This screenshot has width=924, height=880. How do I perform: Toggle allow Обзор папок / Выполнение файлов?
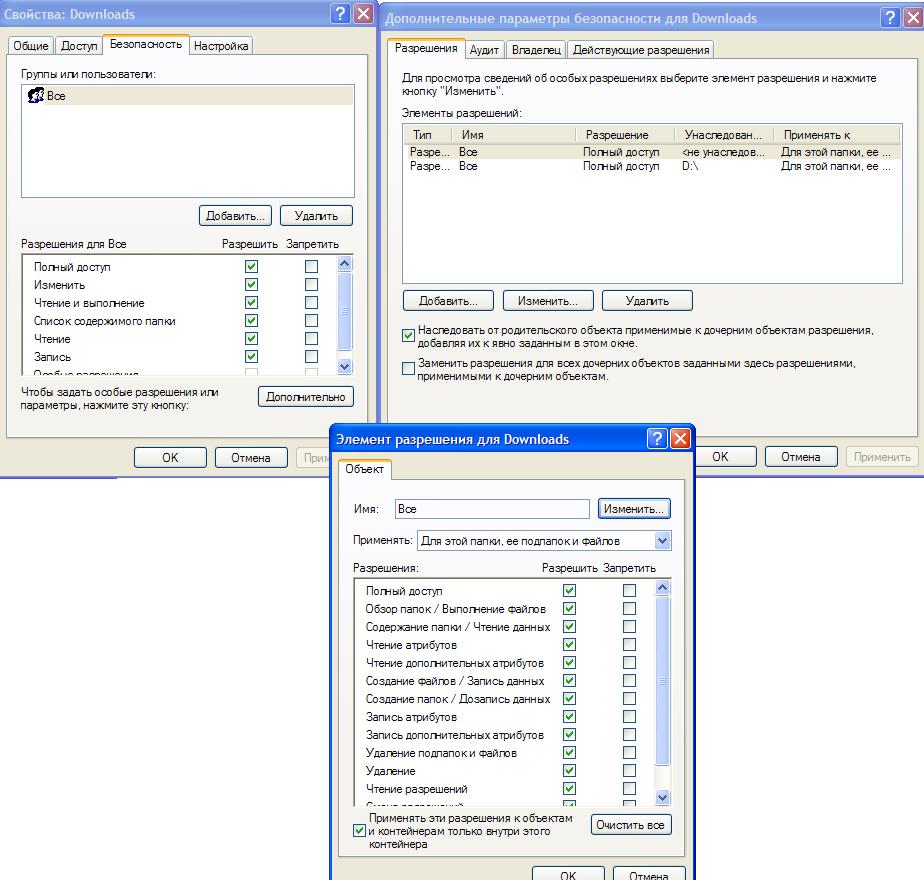pos(569,608)
